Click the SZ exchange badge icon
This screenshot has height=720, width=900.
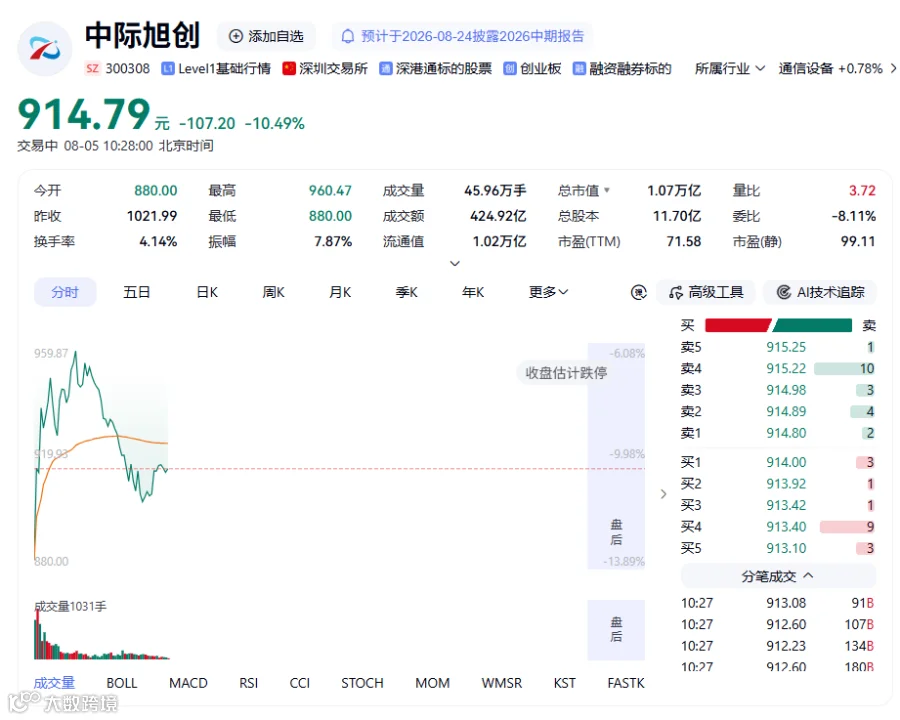coord(92,68)
